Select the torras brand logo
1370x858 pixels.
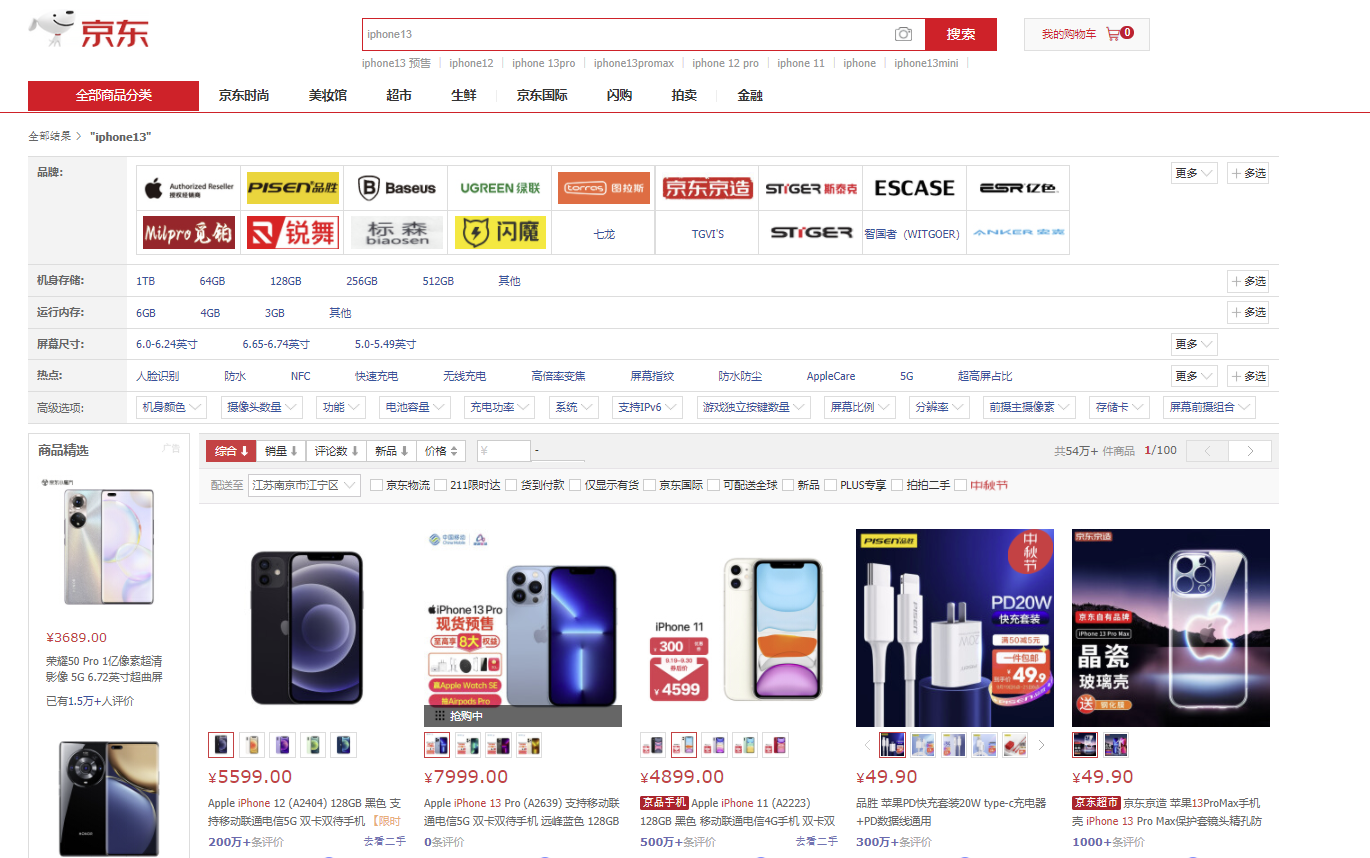603,187
